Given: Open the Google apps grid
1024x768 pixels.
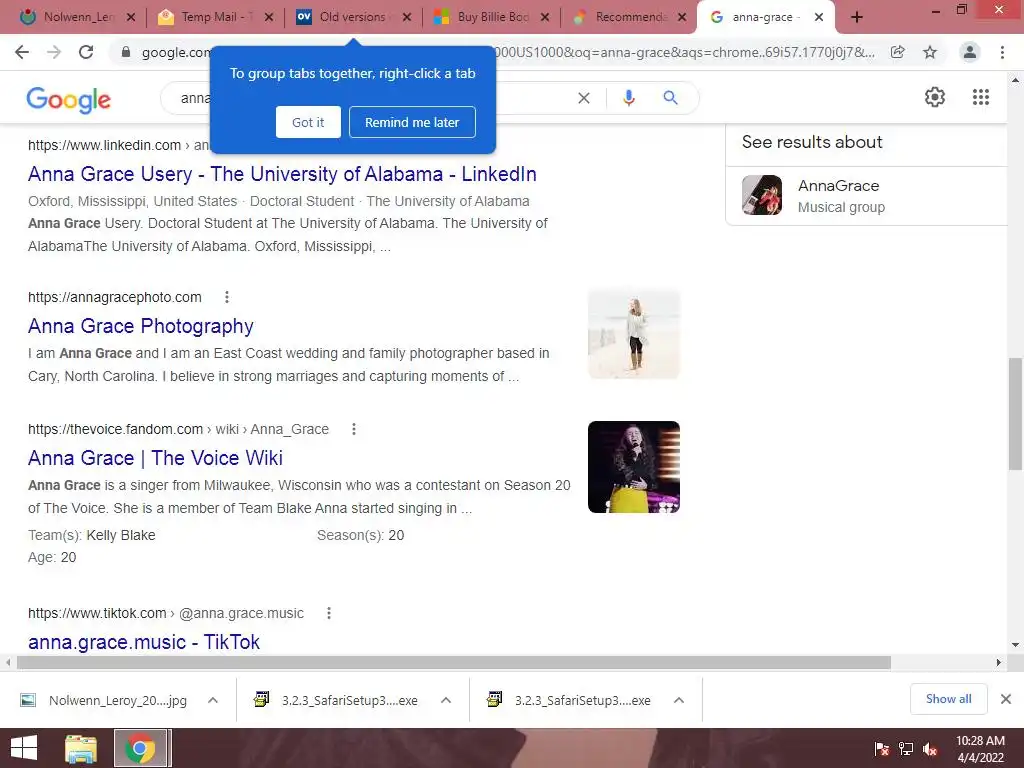Looking at the screenshot, I should point(981,97).
